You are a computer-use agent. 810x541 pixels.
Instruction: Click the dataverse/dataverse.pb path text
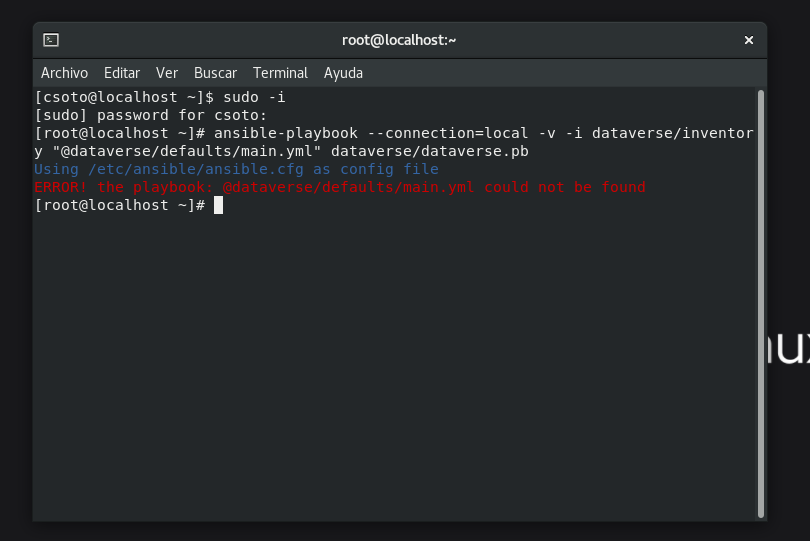click(x=430, y=151)
